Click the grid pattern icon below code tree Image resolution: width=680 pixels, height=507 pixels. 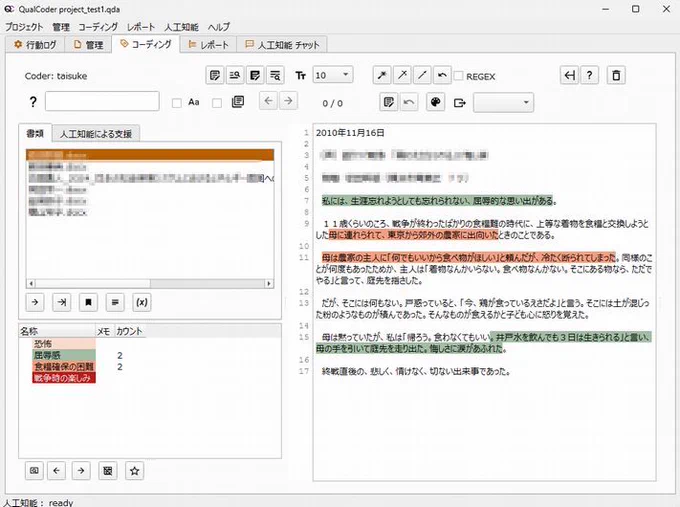point(108,471)
